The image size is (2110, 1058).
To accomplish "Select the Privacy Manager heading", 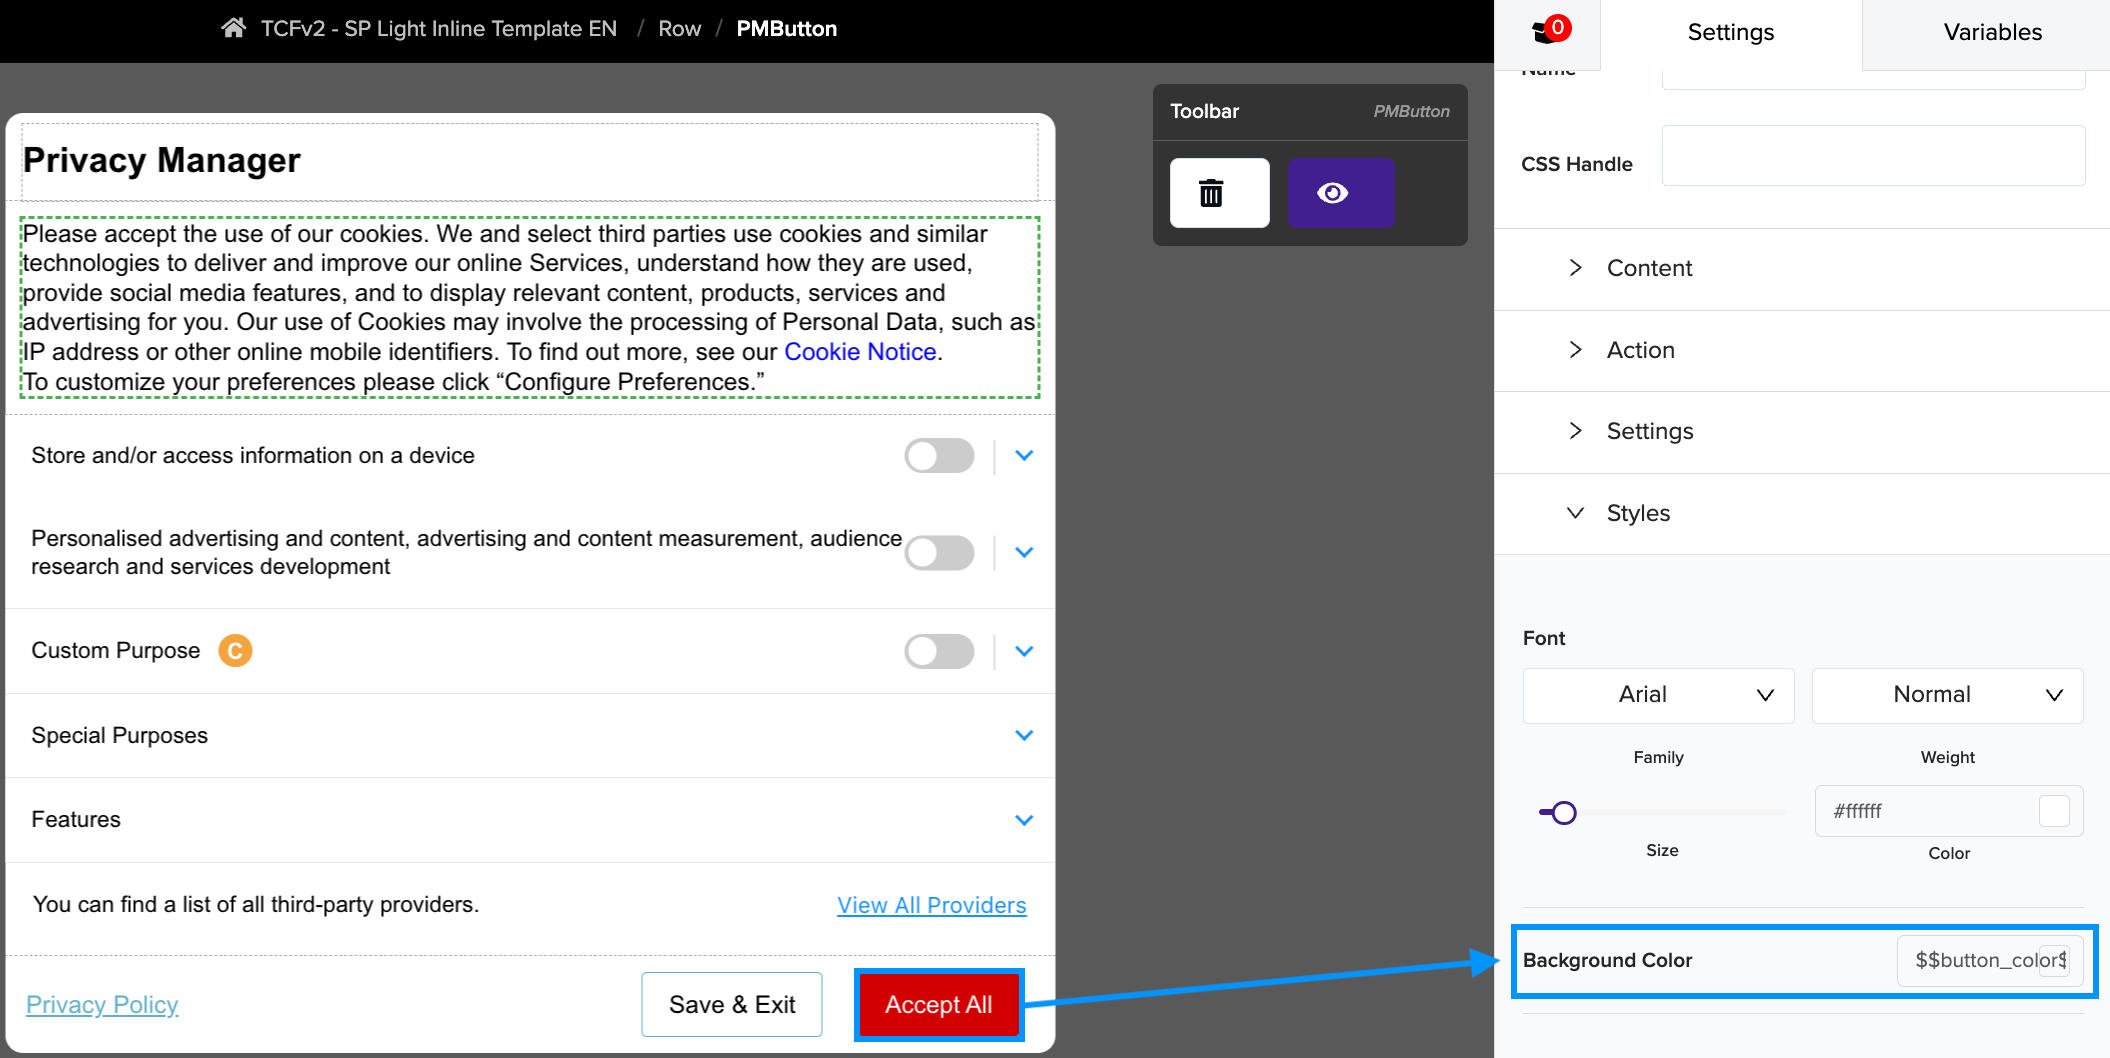I will pos(161,161).
